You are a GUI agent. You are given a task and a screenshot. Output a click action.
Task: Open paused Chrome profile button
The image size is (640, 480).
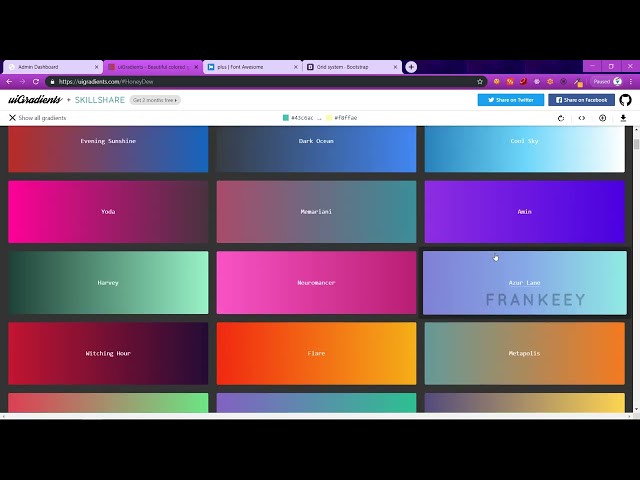pyautogui.click(x=607, y=82)
